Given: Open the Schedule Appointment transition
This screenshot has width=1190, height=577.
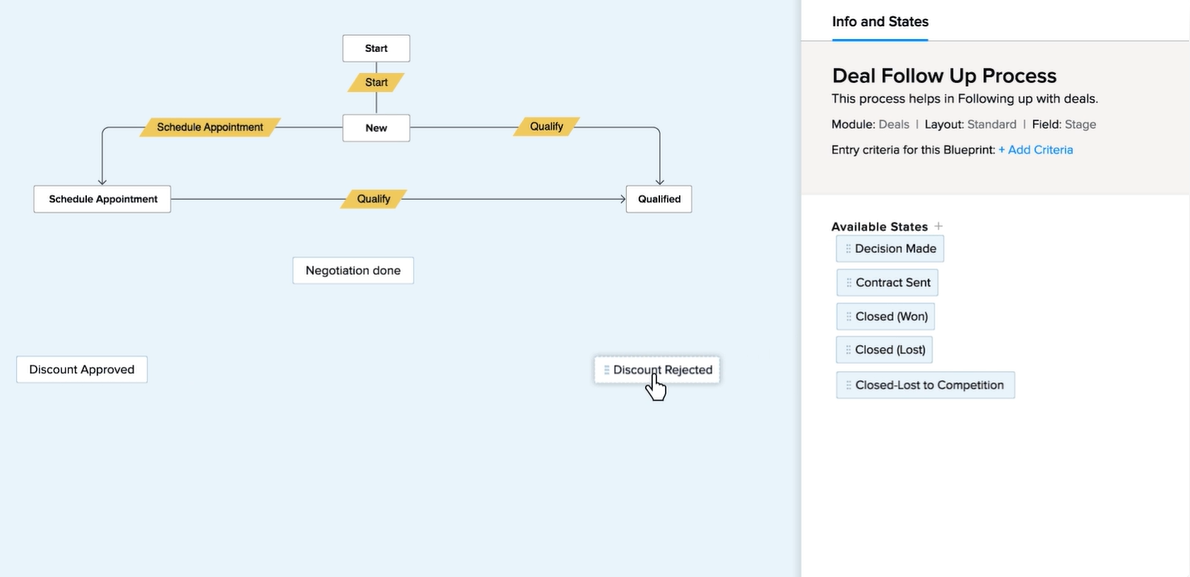Looking at the screenshot, I should [x=210, y=127].
